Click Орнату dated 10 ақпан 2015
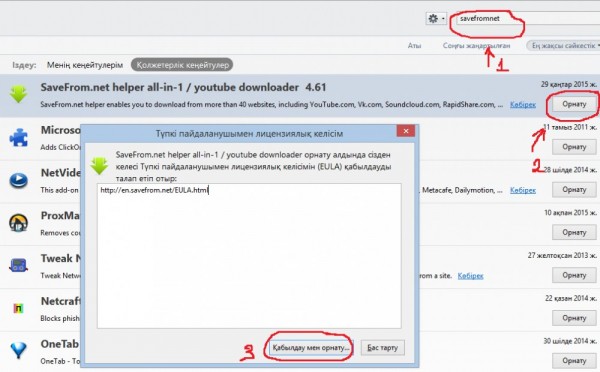600x372 pixels. (x=574, y=232)
